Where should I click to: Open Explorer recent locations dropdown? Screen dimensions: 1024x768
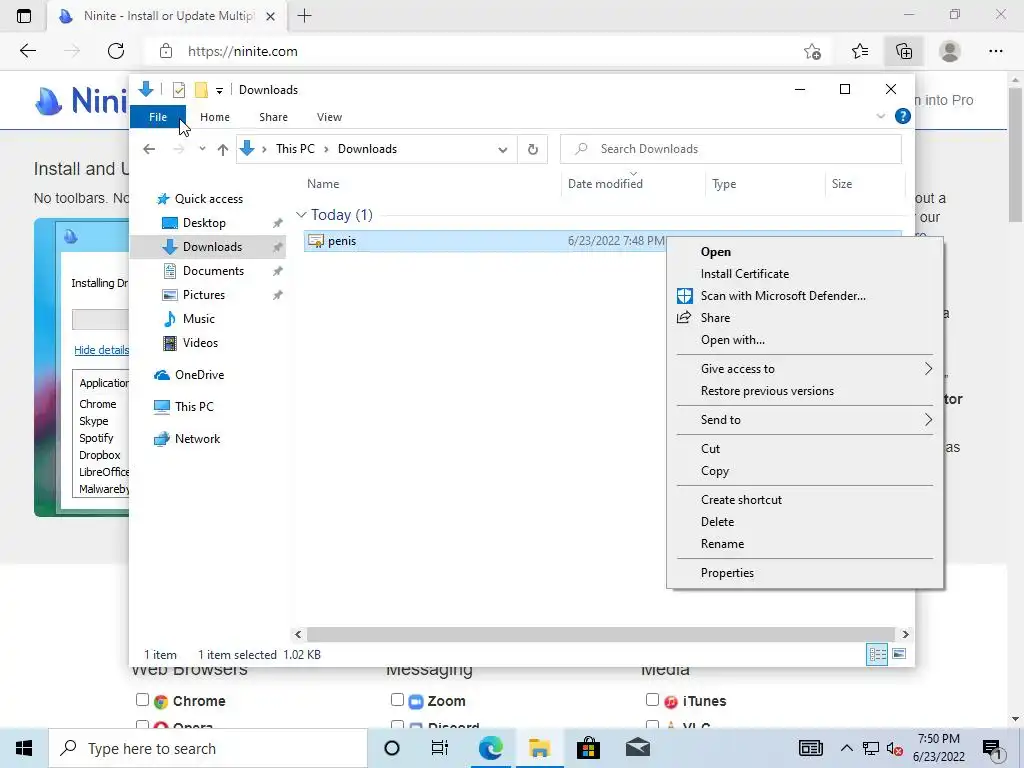click(202, 149)
